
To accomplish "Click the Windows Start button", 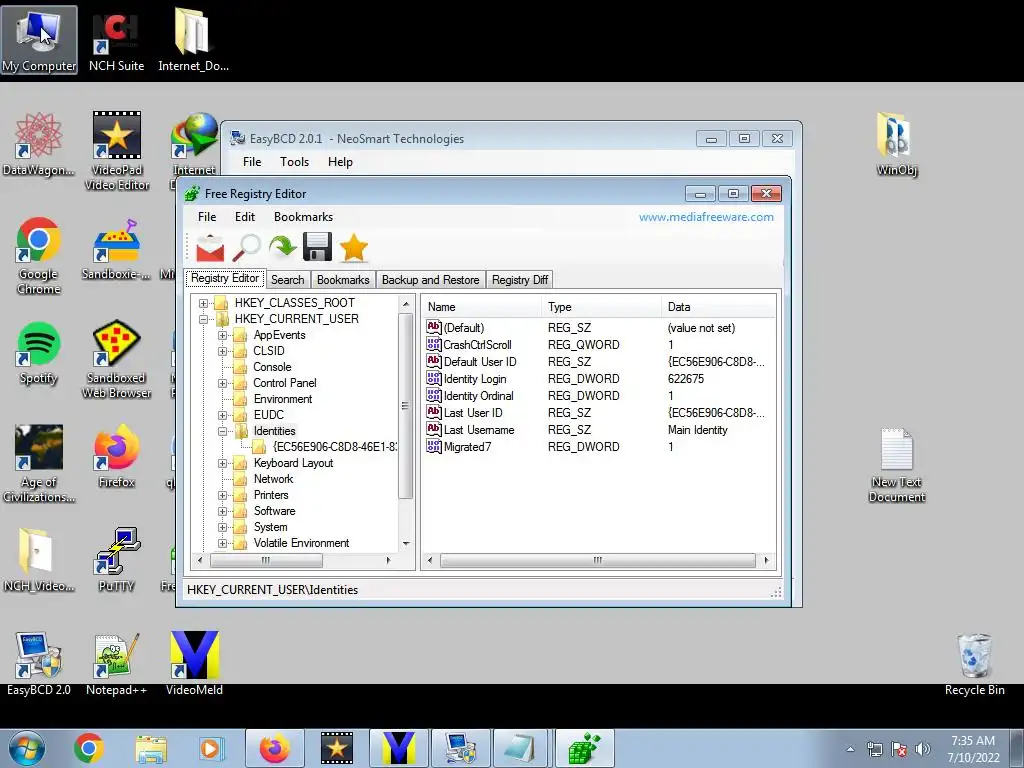I will coord(26,748).
